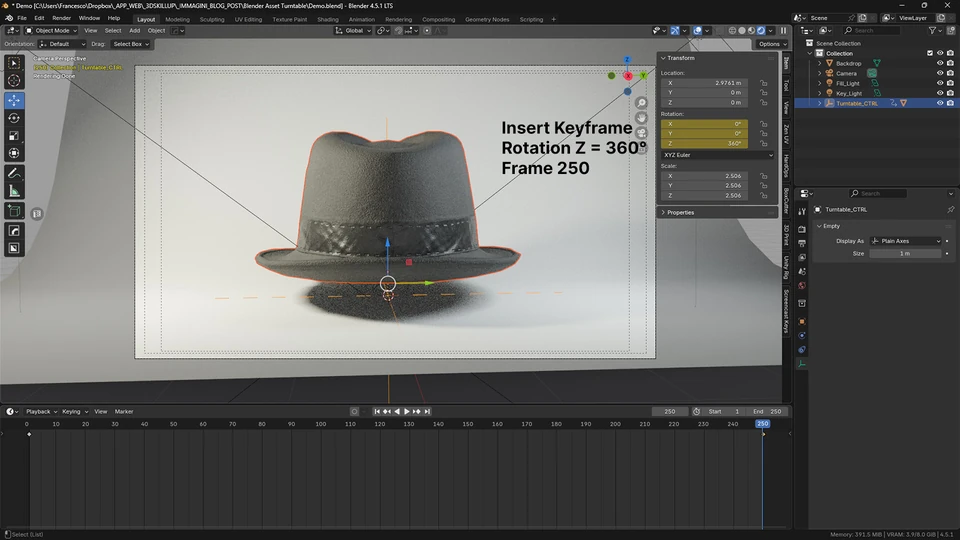960x540 pixels.
Task: Open the File menu
Action: [x=22, y=18]
